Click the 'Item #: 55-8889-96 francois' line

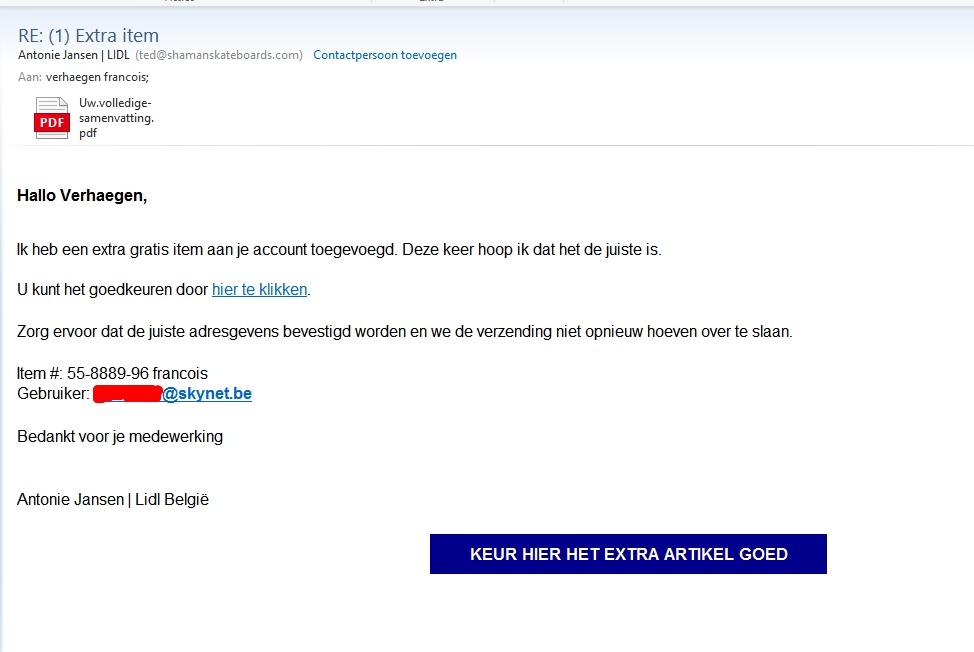pos(112,374)
